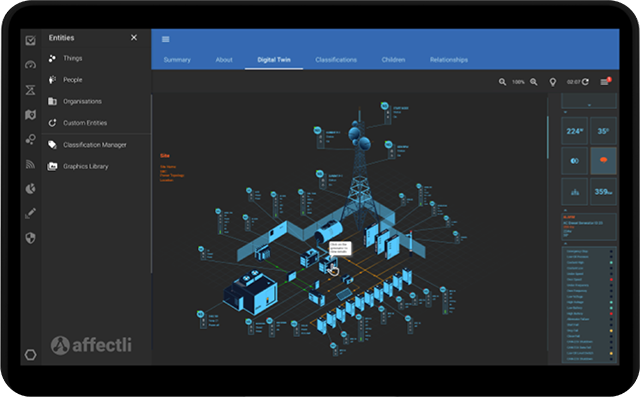Click the orange Site label on canvas
The width and height of the screenshot is (640, 397).
click(x=164, y=155)
